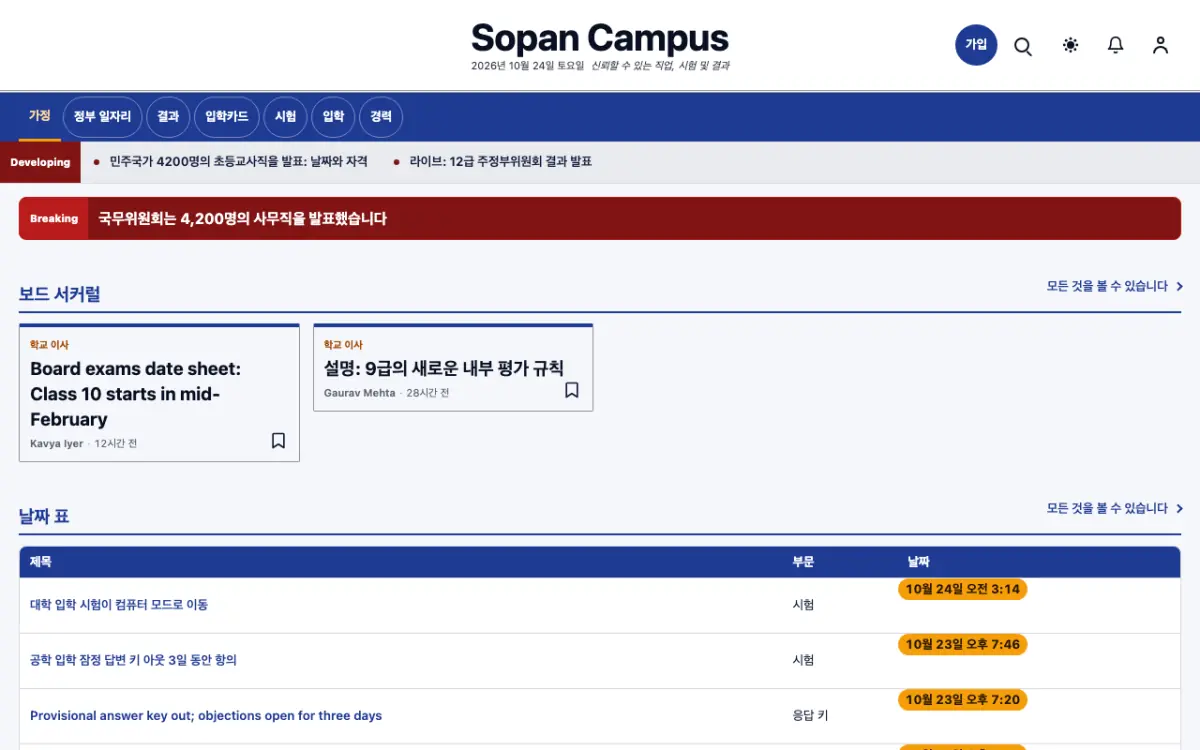Open the 정부 일자리 nav tab
Image resolution: width=1200 pixels, height=750 pixels.
pyautogui.click(x=102, y=117)
